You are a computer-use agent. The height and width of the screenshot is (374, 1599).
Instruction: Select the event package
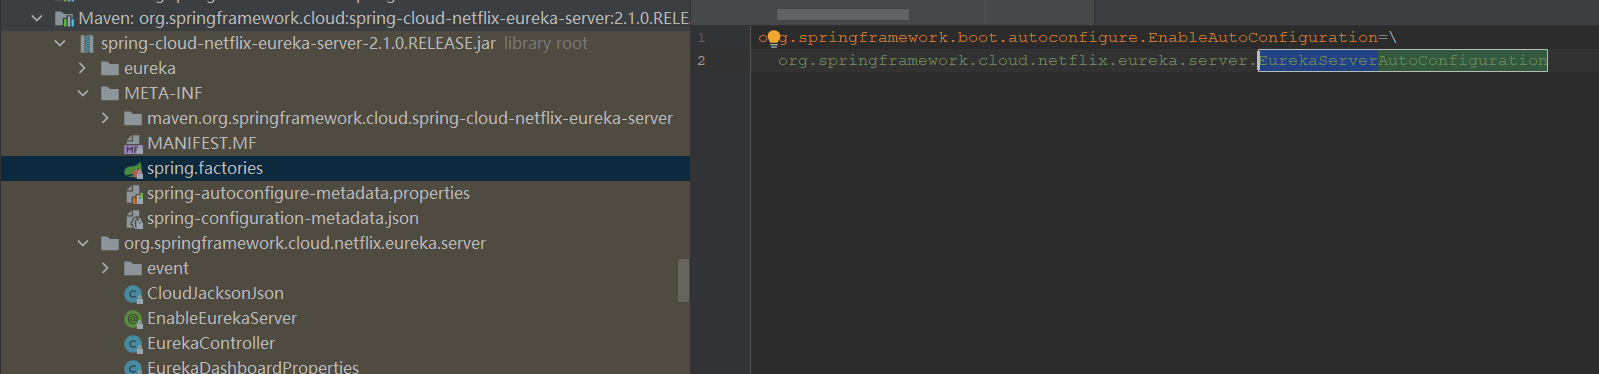[345, 268]
